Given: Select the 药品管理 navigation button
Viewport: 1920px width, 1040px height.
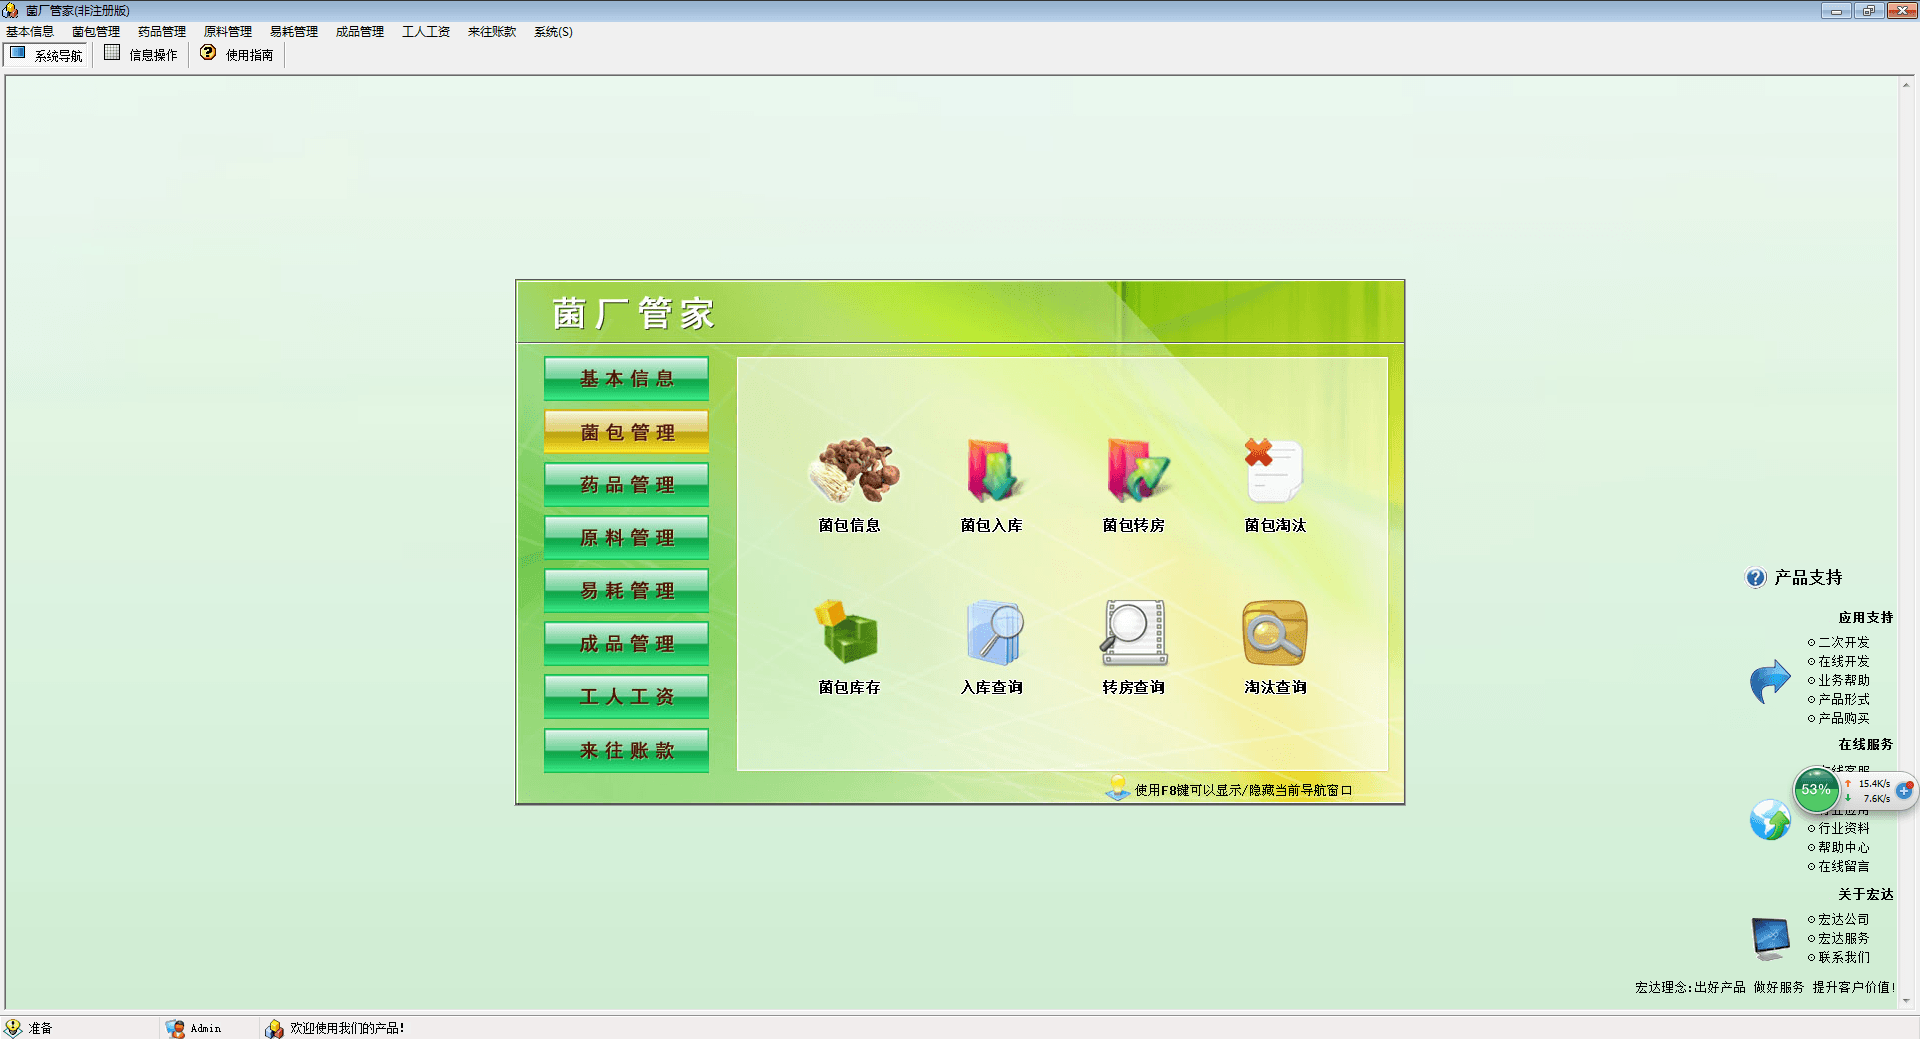Looking at the screenshot, I should coord(627,485).
